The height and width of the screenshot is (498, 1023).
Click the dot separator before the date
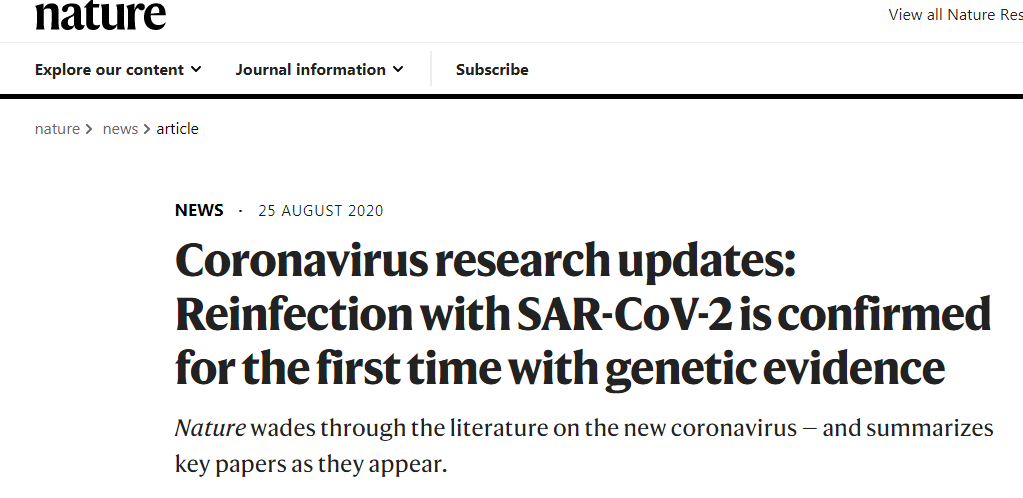pos(240,211)
